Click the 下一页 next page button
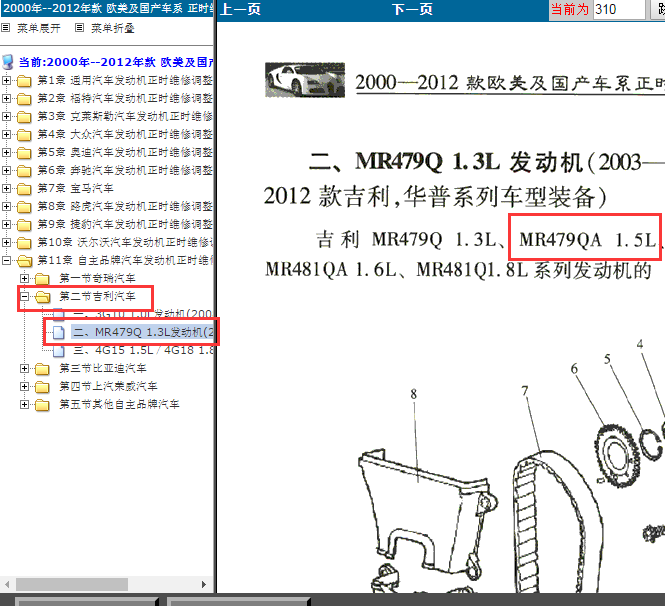 (412, 9)
